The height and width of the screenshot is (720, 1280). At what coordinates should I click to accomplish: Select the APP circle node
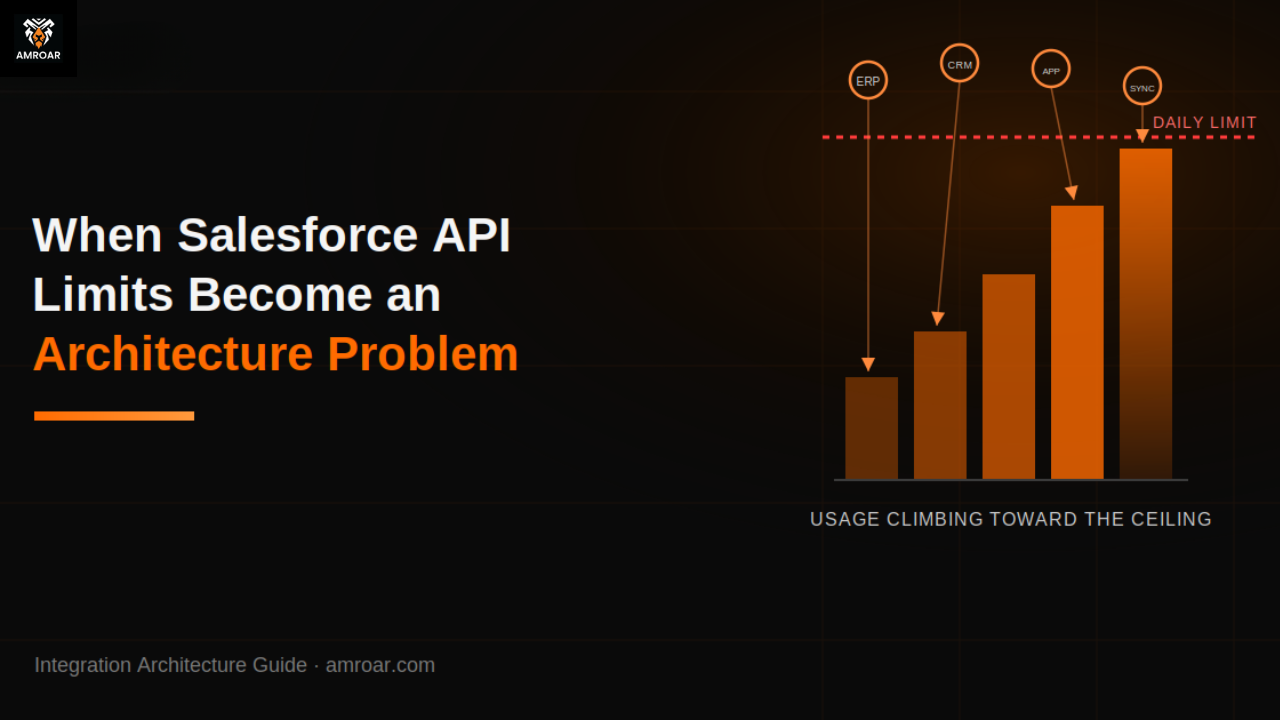pyautogui.click(x=1051, y=70)
